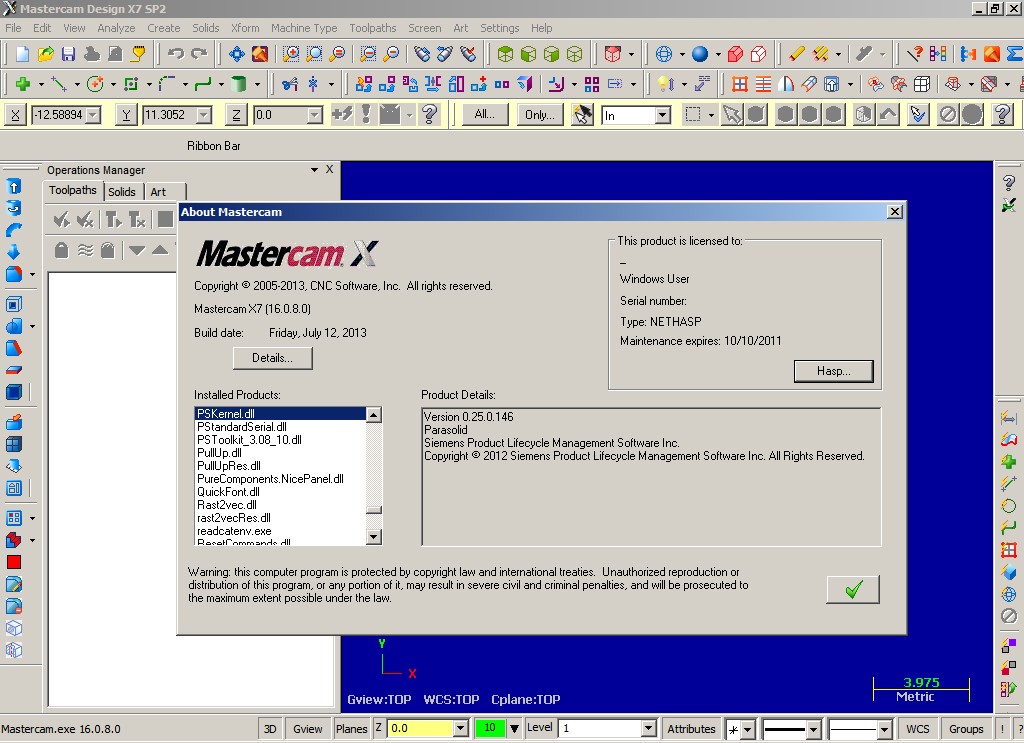Select PullUp.dll in Installed Products list
This screenshot has height=743, width=1024.
tap(219, 453)
